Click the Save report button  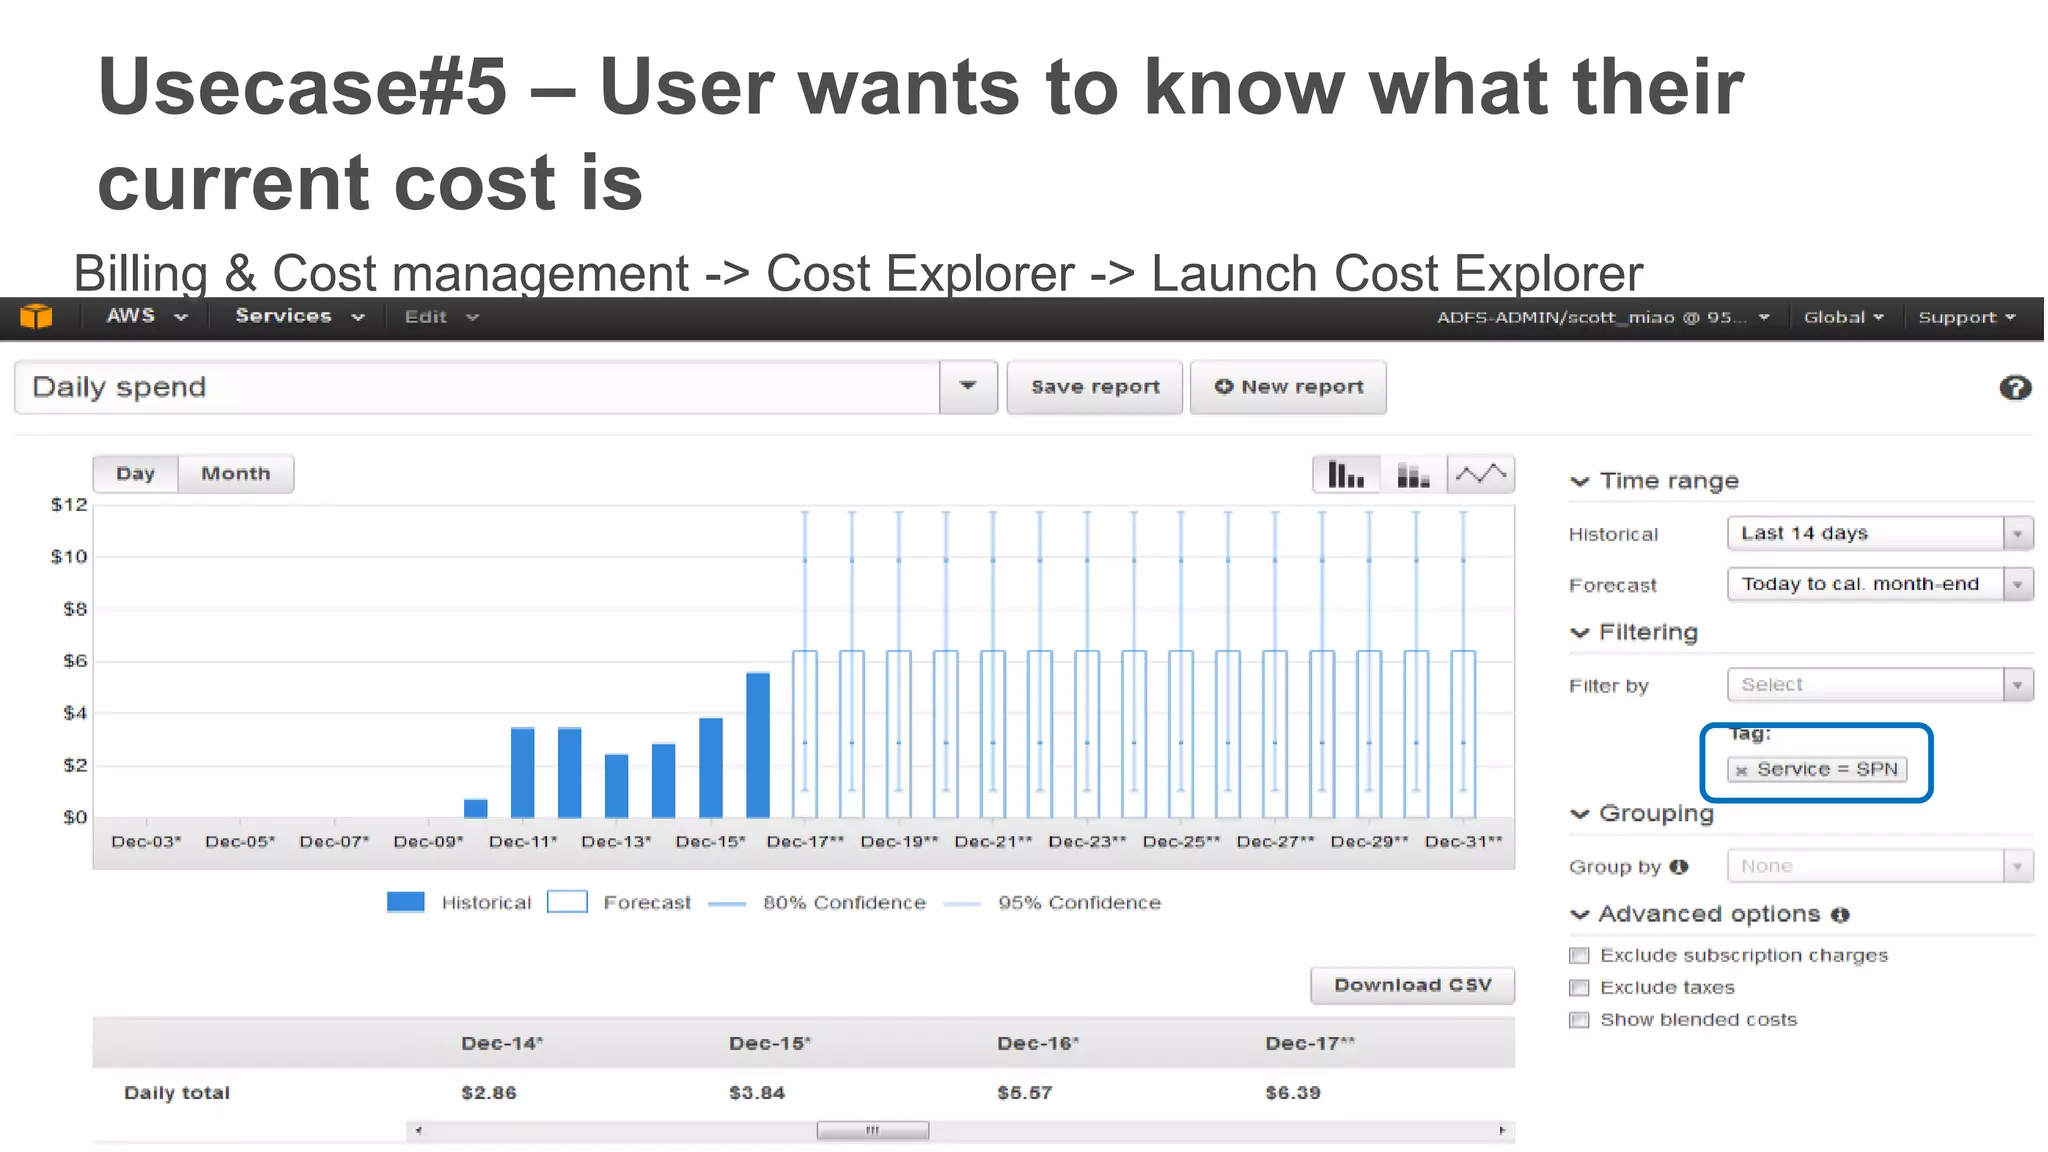coord(1095,387)
